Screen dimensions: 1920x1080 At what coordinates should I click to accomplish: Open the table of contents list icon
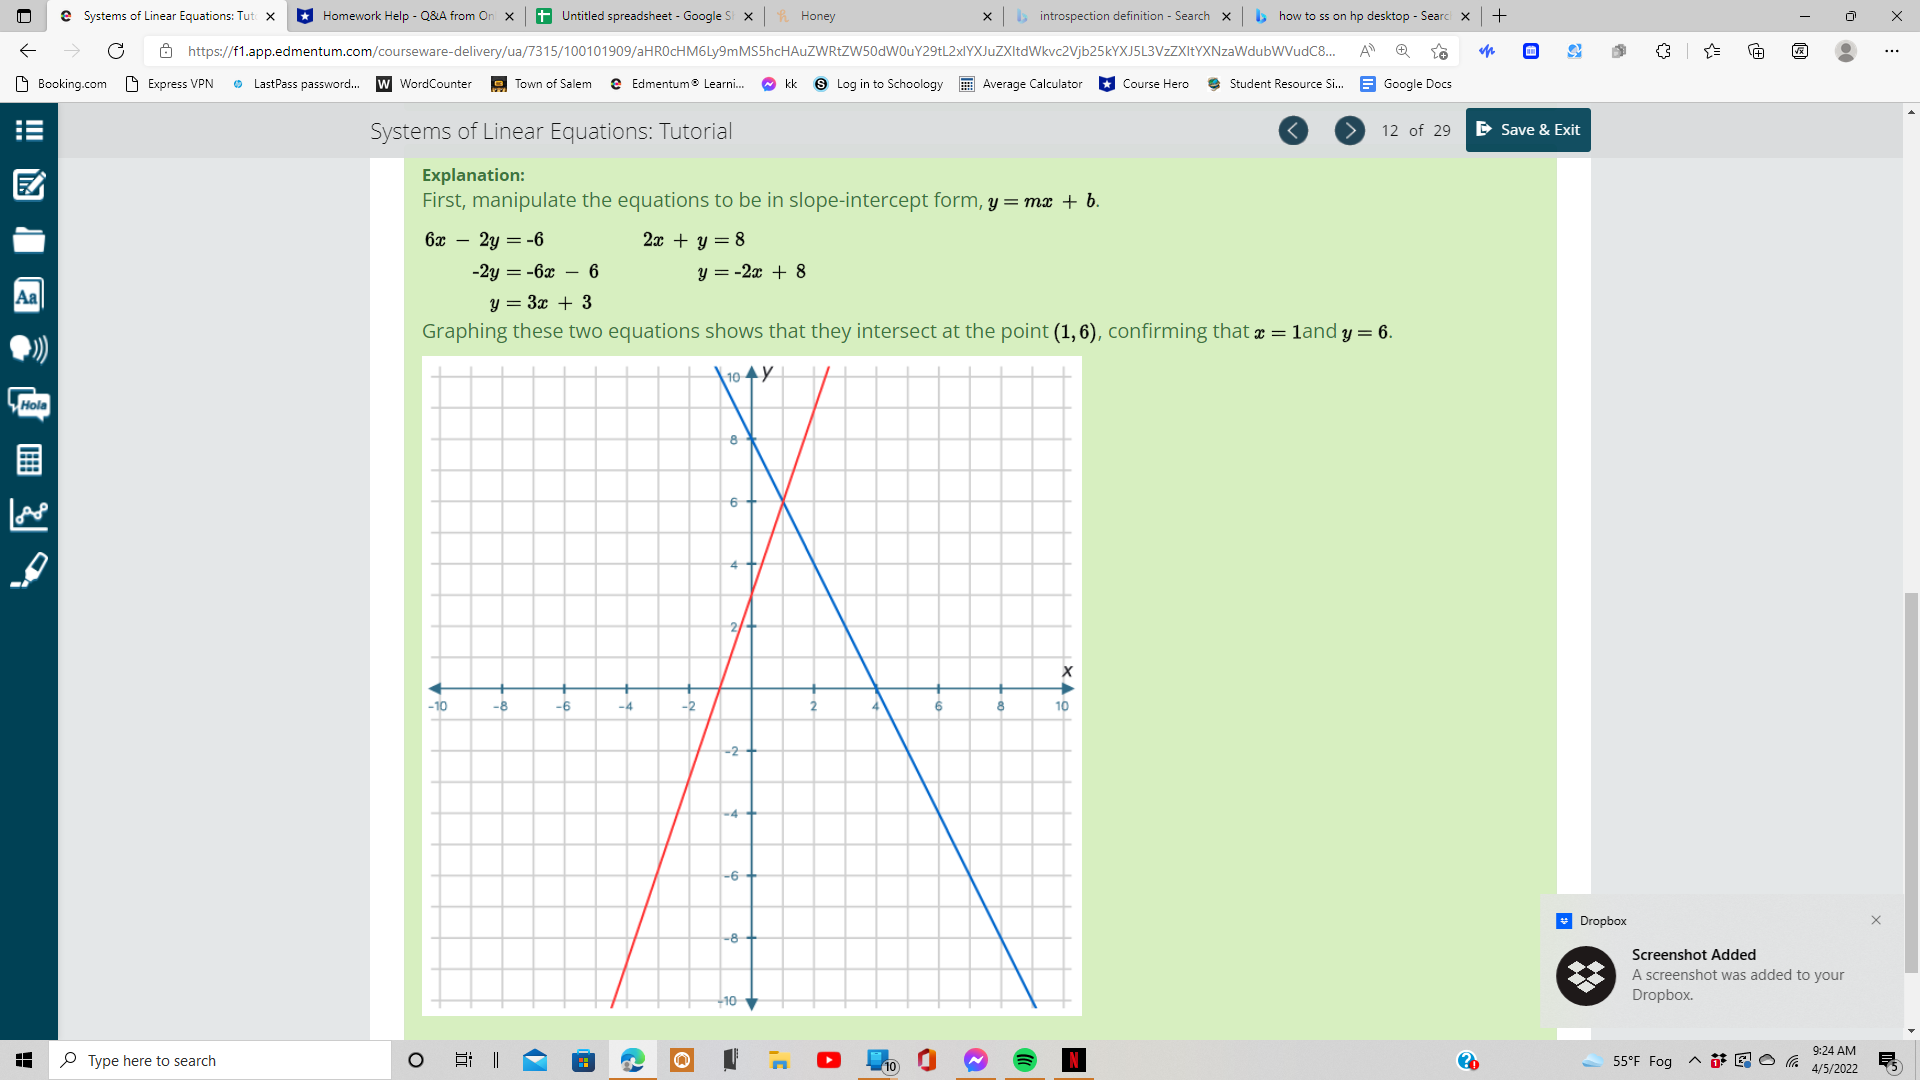click(29, 130)
